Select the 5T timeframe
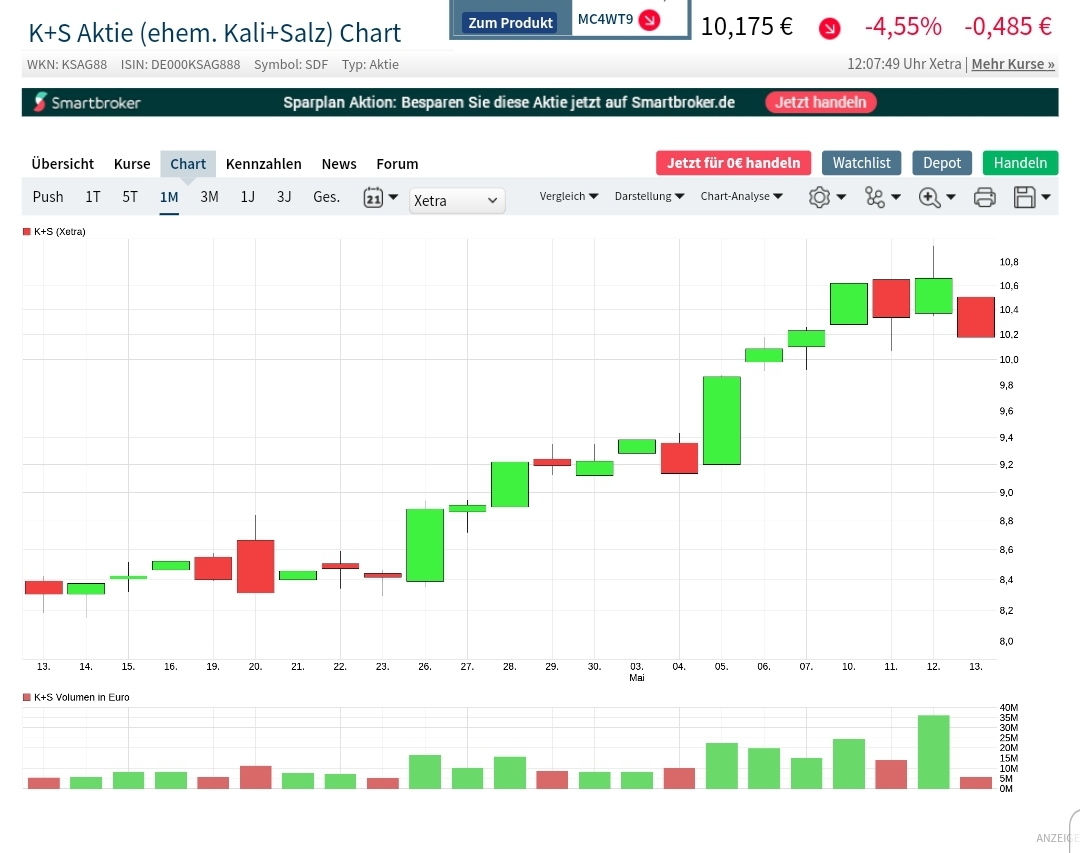Image resolution: width=1080 pixels, height=853 pixels. (130, 197)
